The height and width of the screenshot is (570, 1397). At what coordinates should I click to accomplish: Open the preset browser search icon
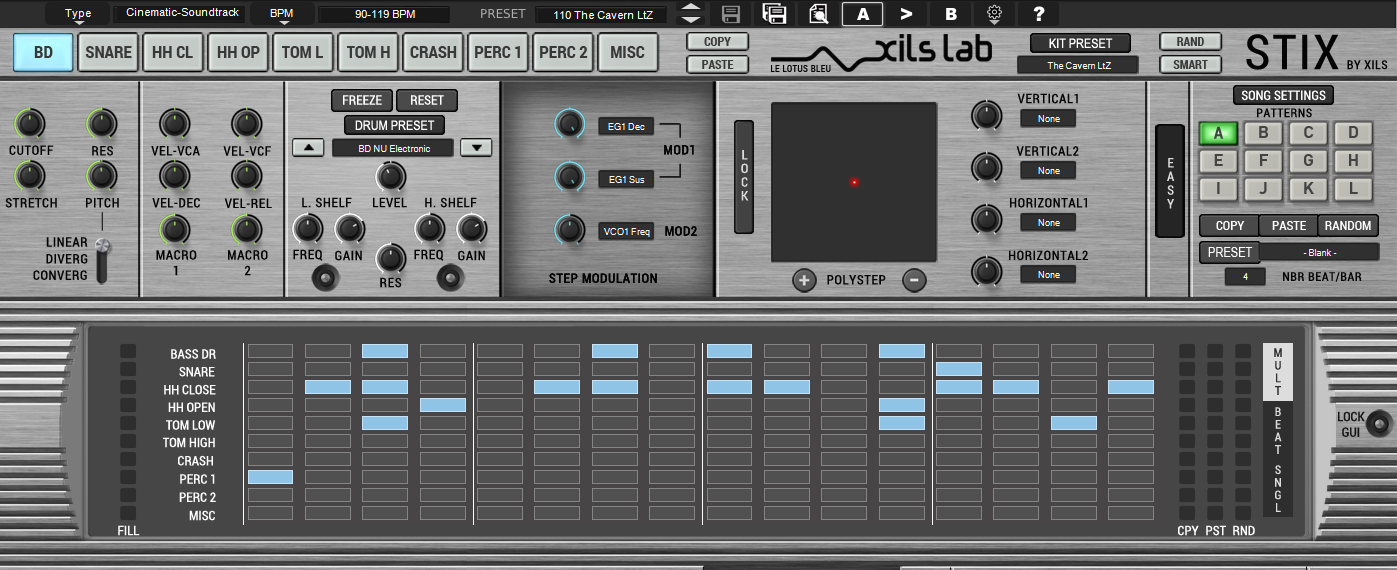(x=817, y=14)
